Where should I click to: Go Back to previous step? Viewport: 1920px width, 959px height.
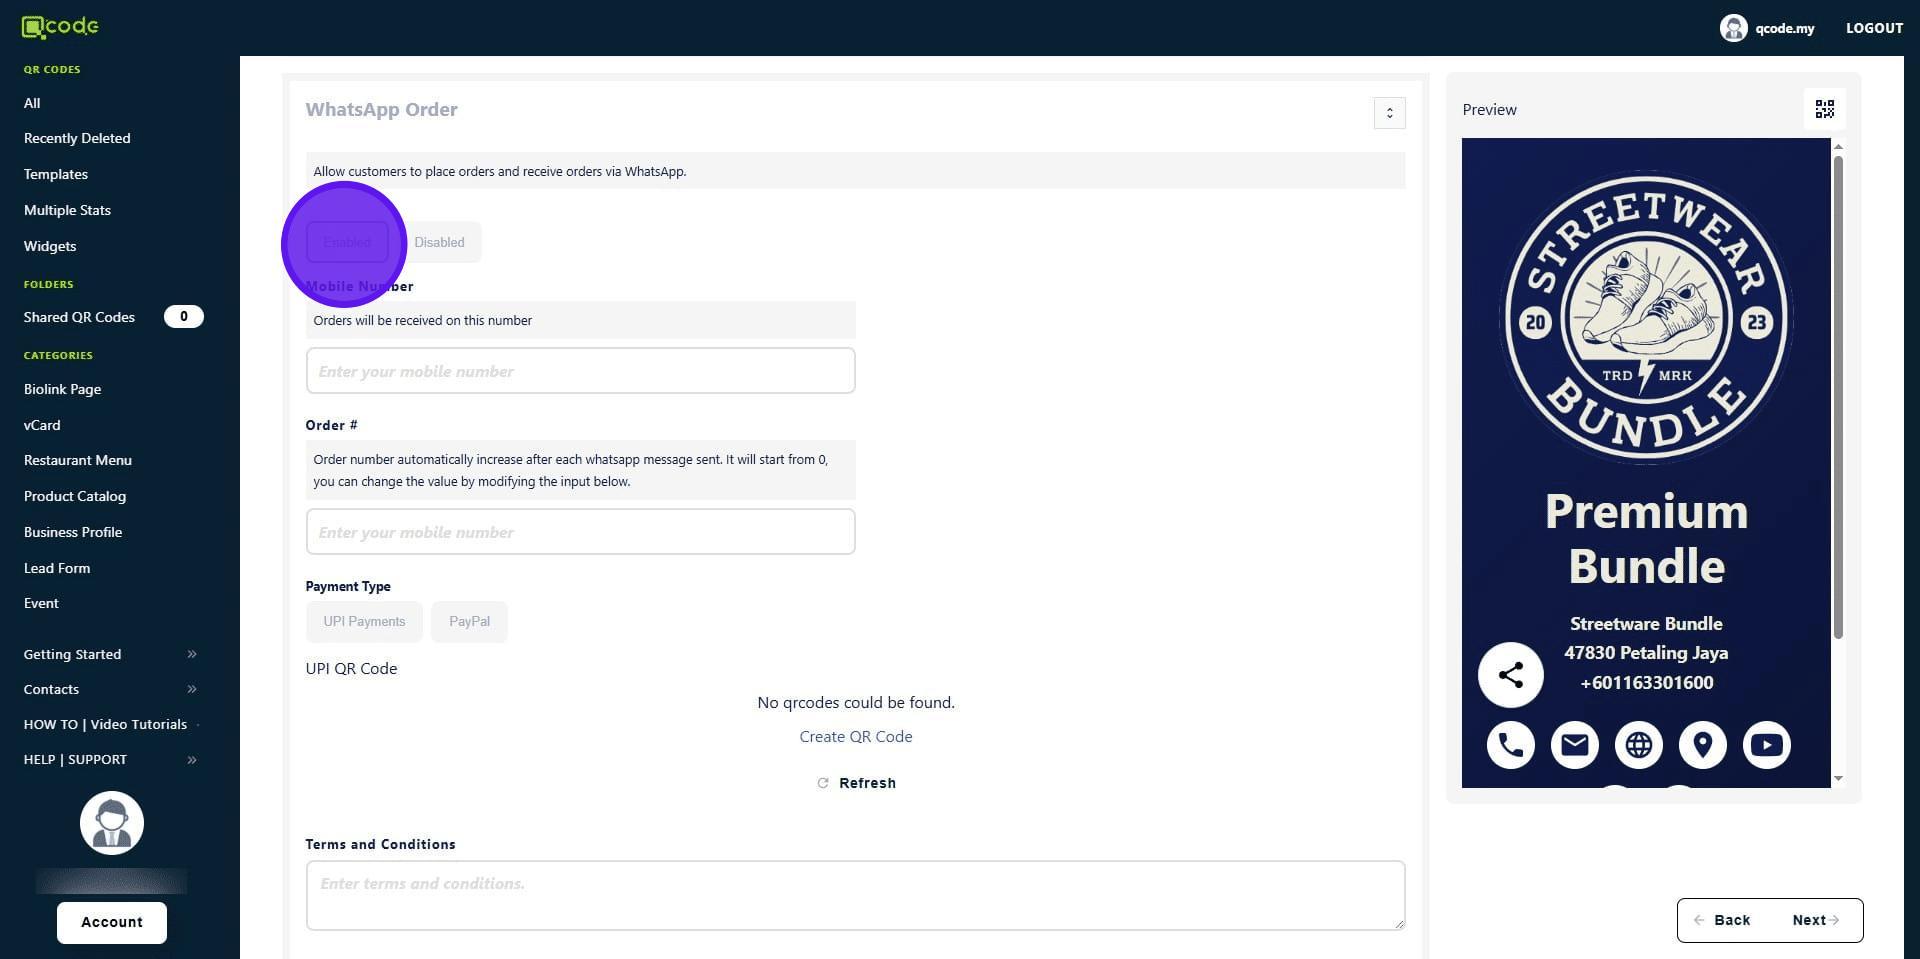(1722, 920)
